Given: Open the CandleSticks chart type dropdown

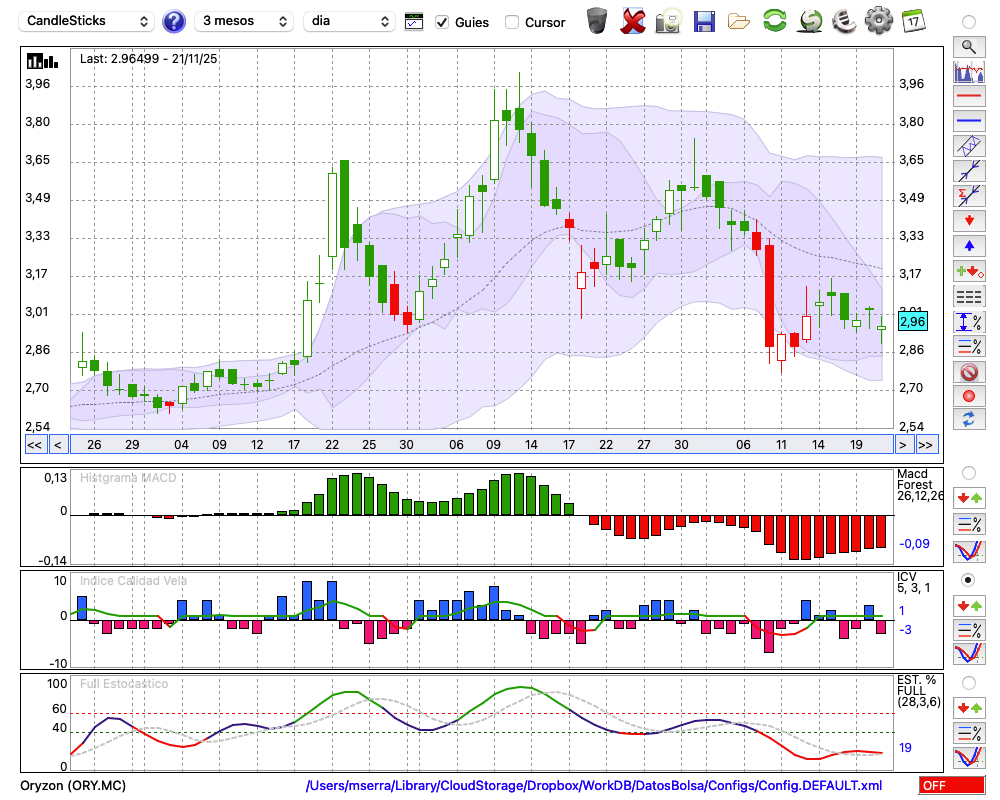Looking at the screenshot, I should (88, 21).
